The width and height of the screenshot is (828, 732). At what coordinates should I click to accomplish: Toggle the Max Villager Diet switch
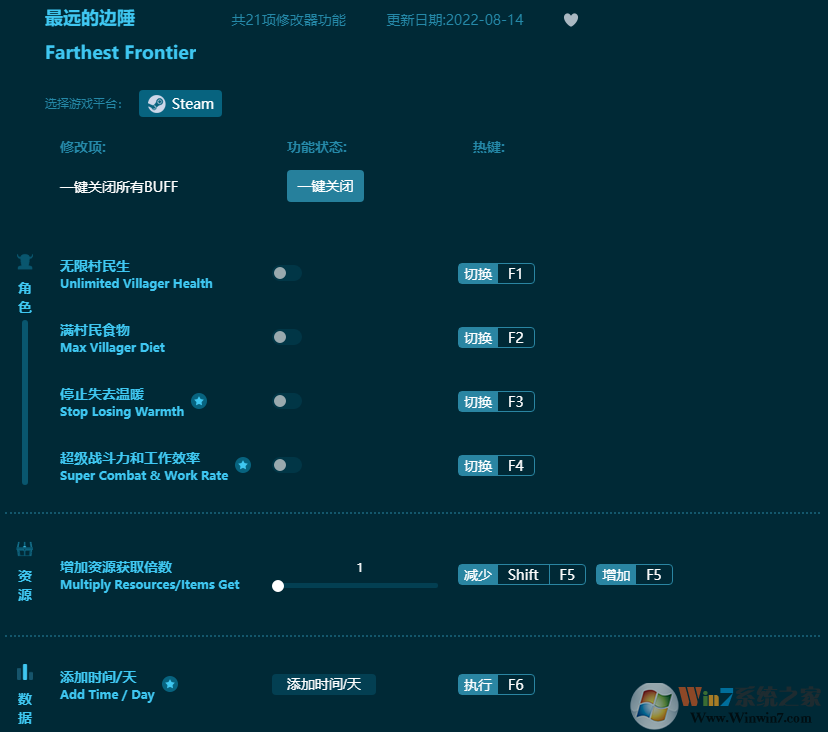coord(286,337)
